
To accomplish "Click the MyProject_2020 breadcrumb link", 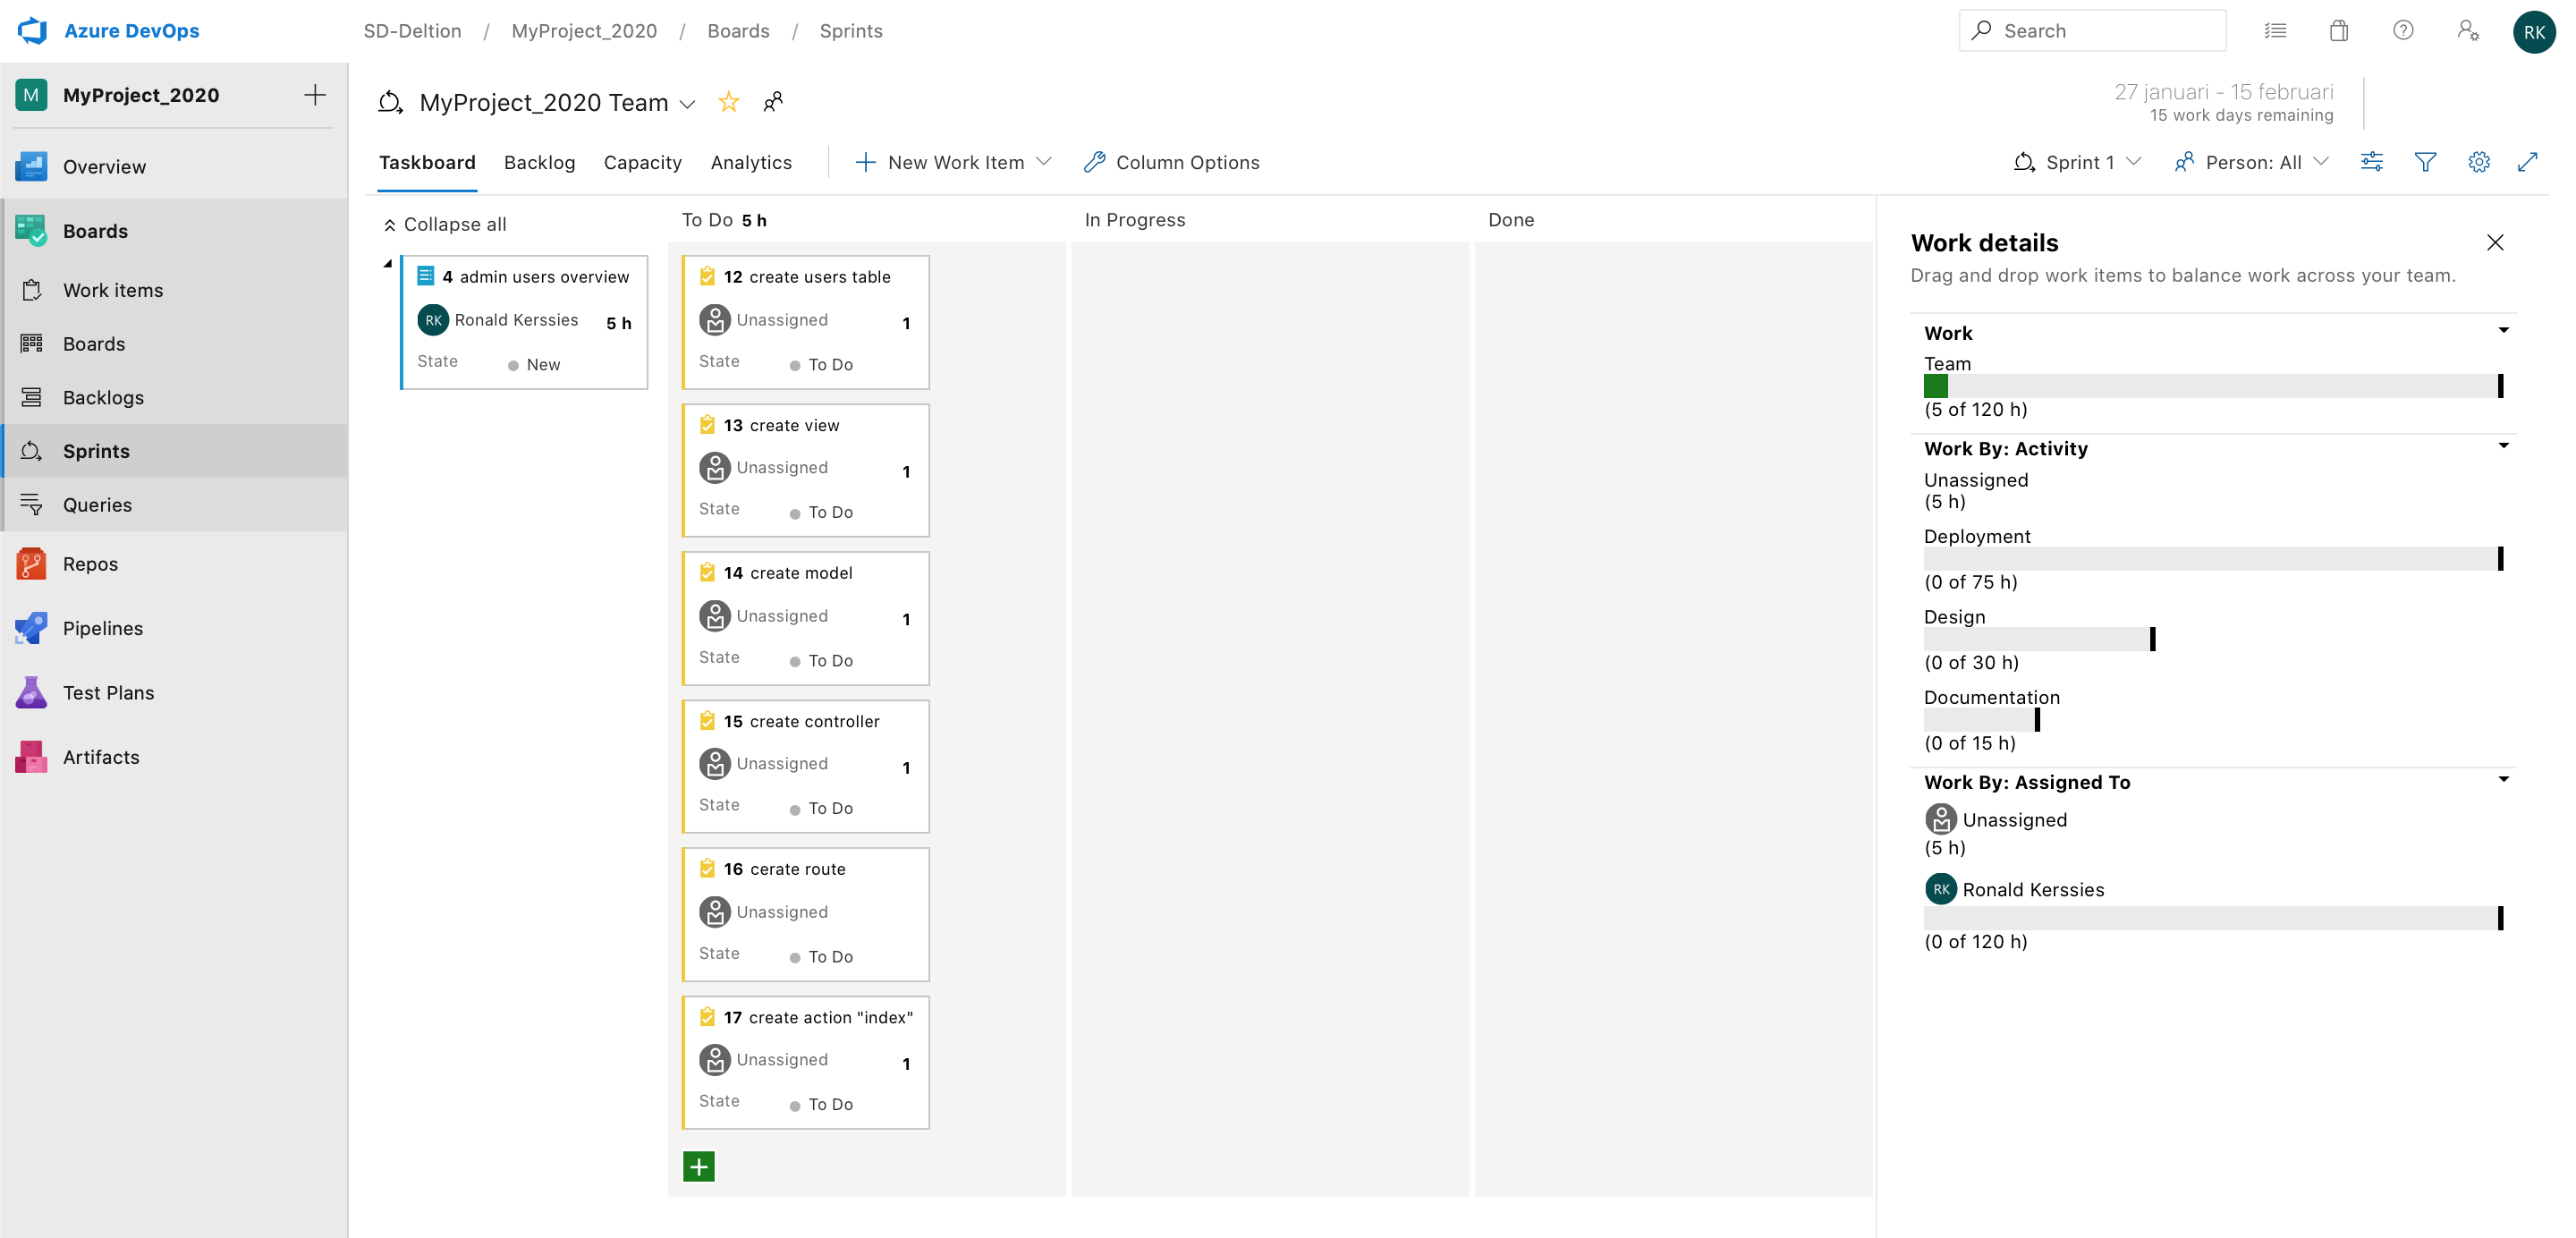I will coord(584,31).
